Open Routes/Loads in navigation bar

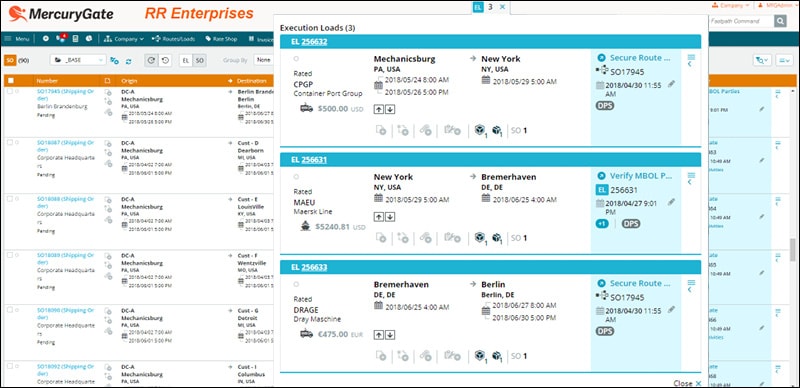tap(173, 38)
